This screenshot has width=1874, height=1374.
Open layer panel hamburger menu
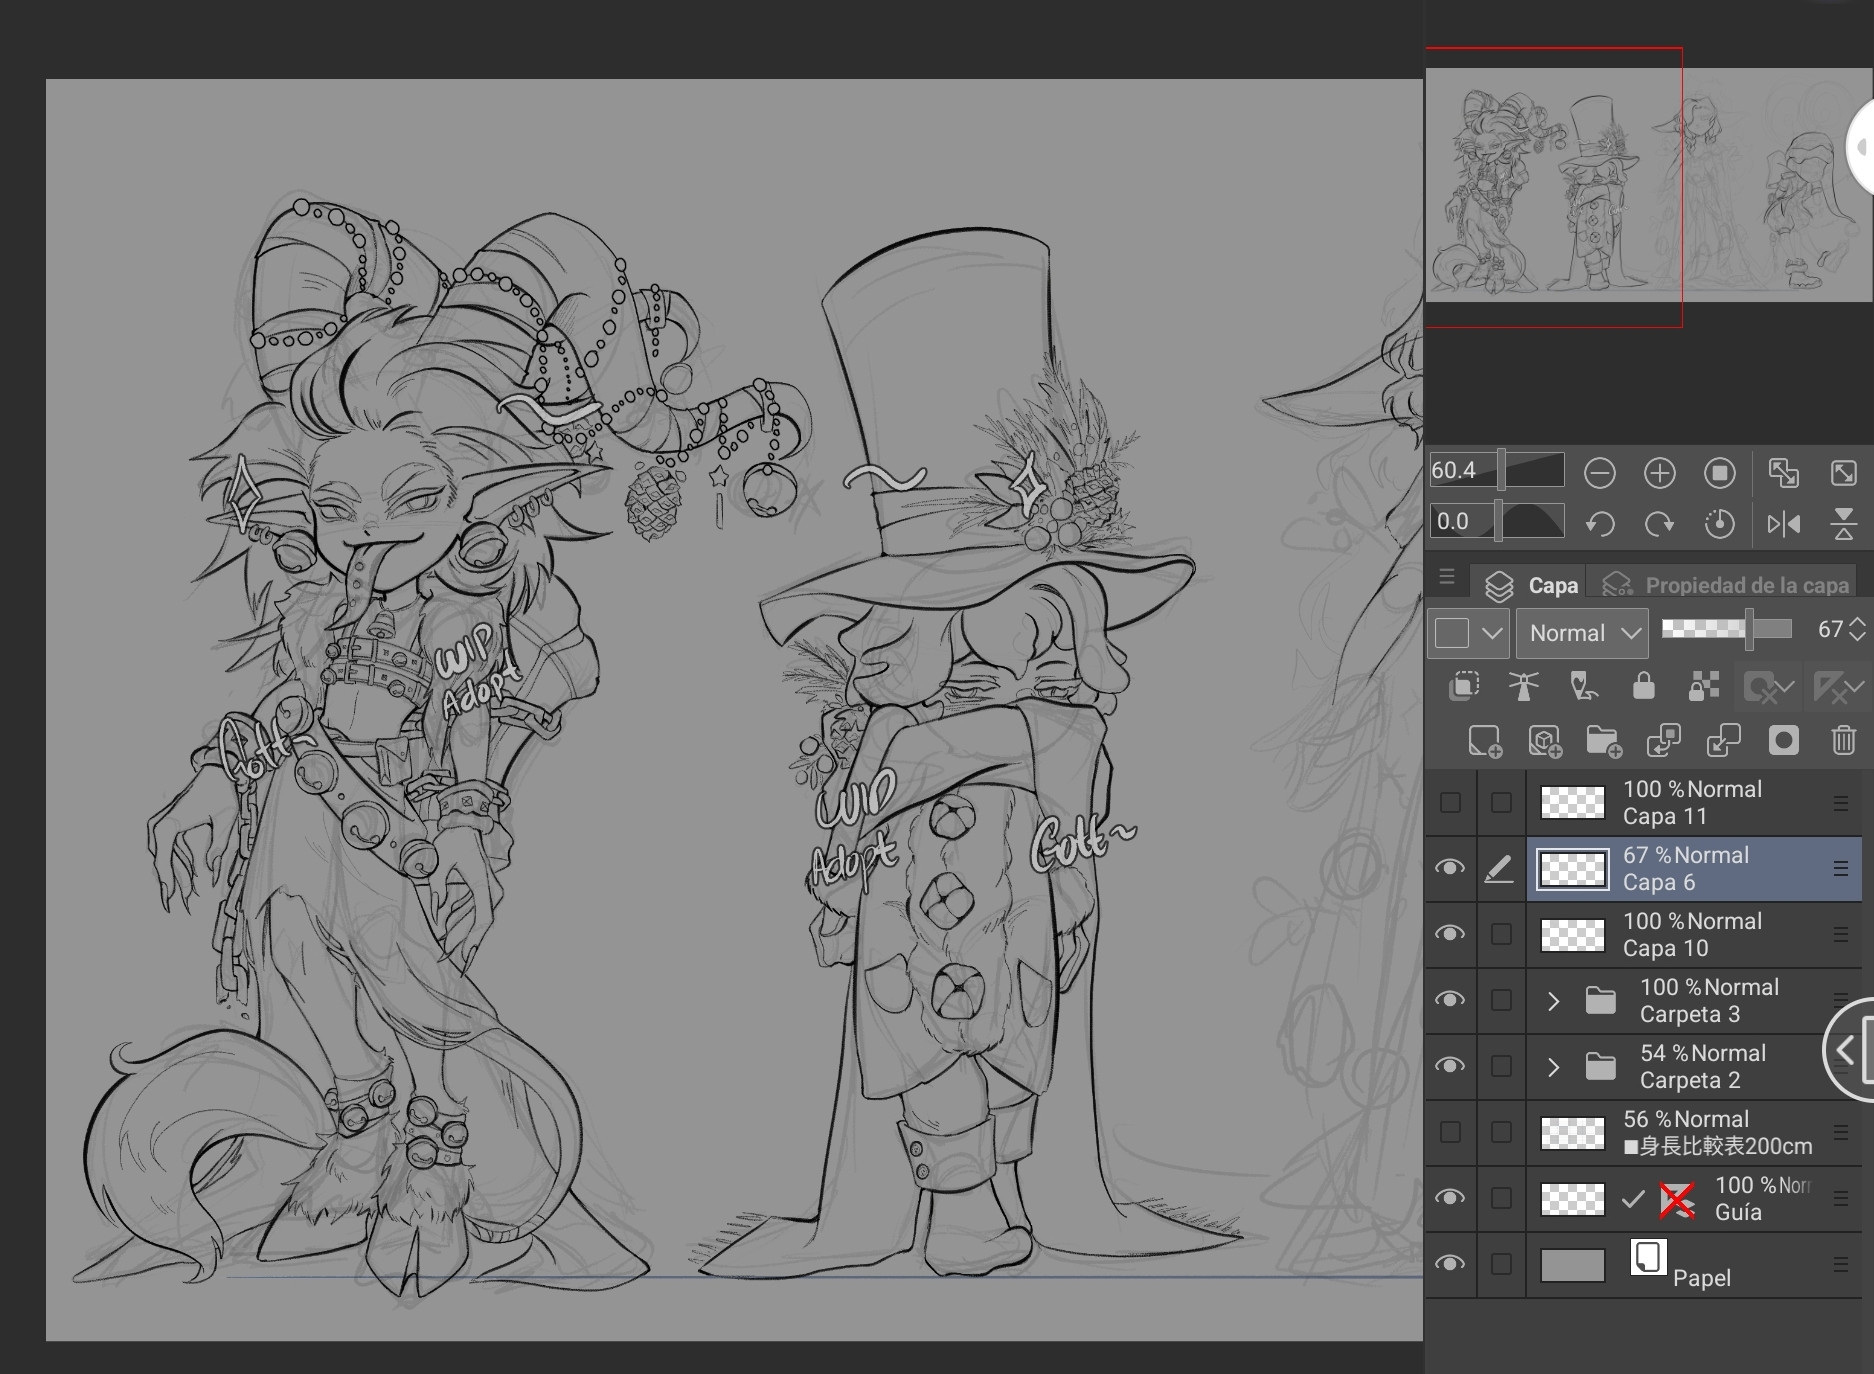1447,577
